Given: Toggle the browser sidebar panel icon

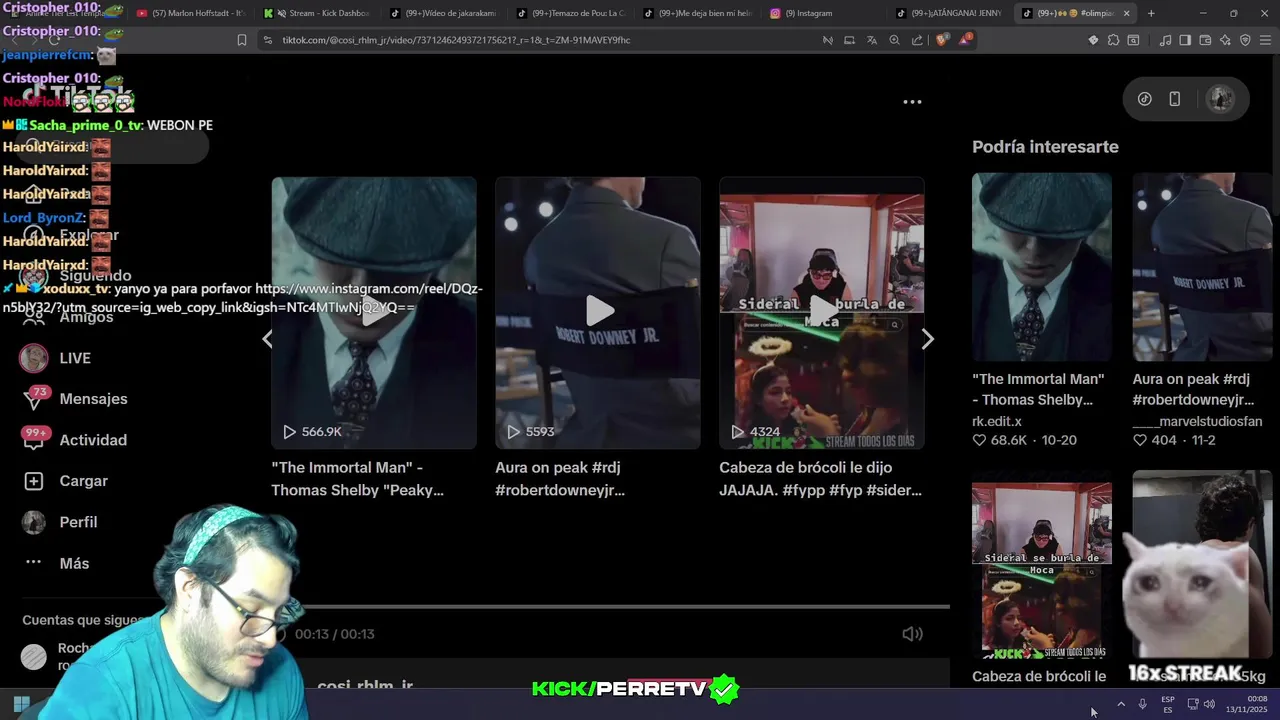Looking at the screenshot, I should tap(1185, 40).
